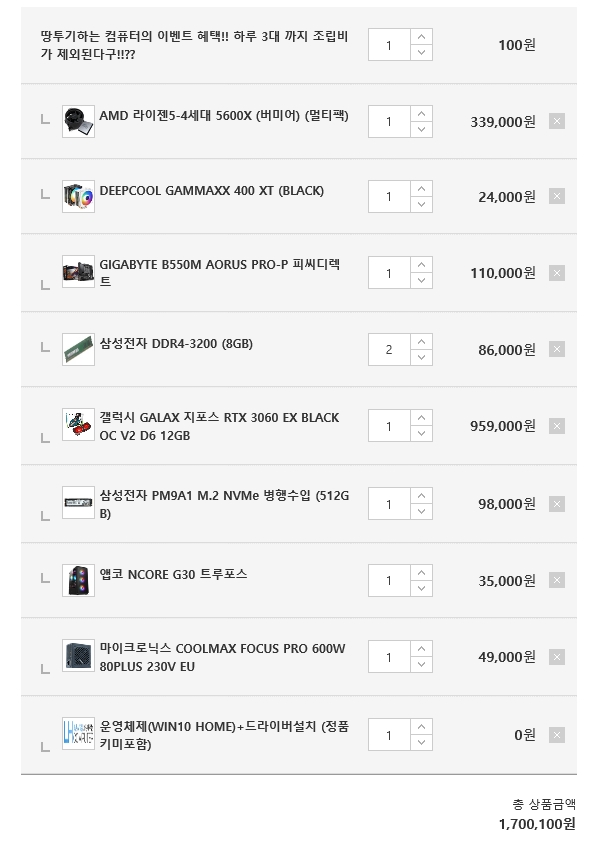This screenshot has width=597, height=849.
Task: Increase quantity of GALAX RTX 3060
Action: (422, 418)
